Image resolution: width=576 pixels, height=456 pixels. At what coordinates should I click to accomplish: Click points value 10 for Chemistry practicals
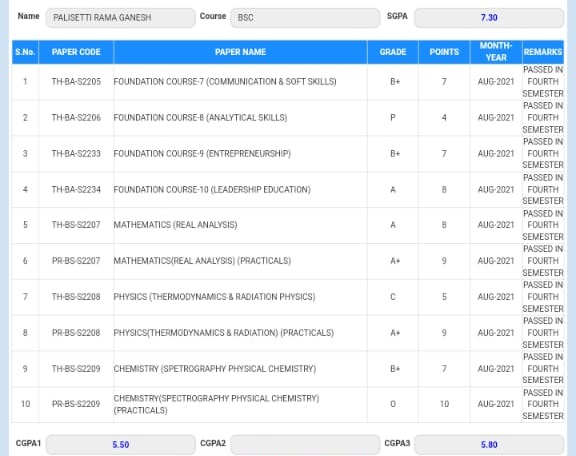point(444,404)
